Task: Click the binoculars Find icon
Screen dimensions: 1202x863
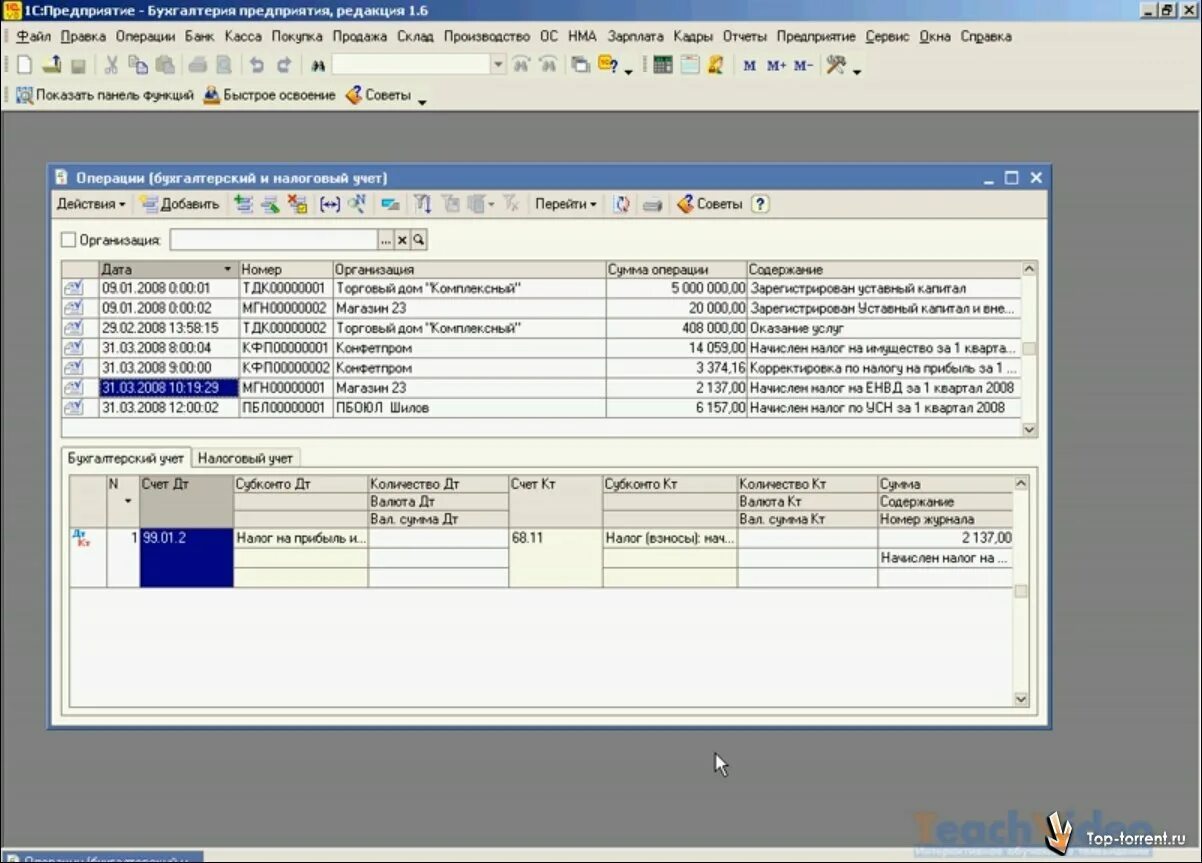Action: (x=319, y=65)
